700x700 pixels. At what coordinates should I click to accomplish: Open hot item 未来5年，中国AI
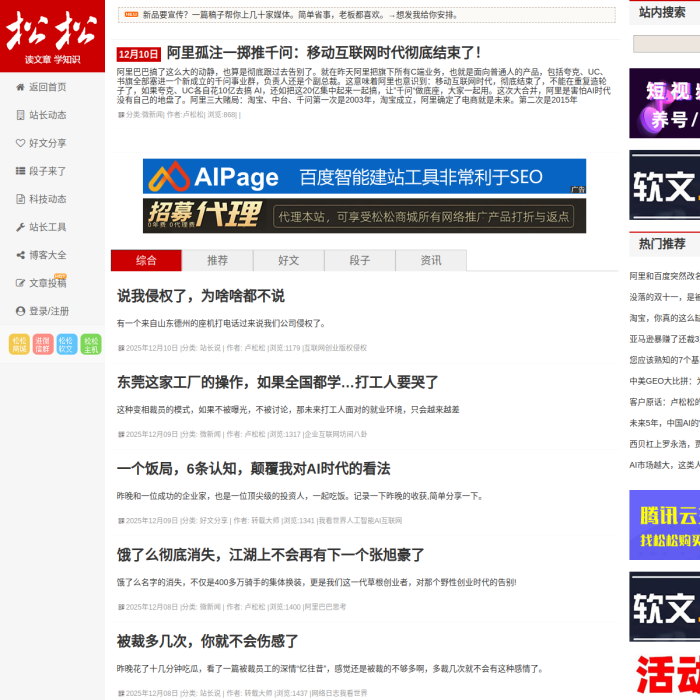(665, 423)
